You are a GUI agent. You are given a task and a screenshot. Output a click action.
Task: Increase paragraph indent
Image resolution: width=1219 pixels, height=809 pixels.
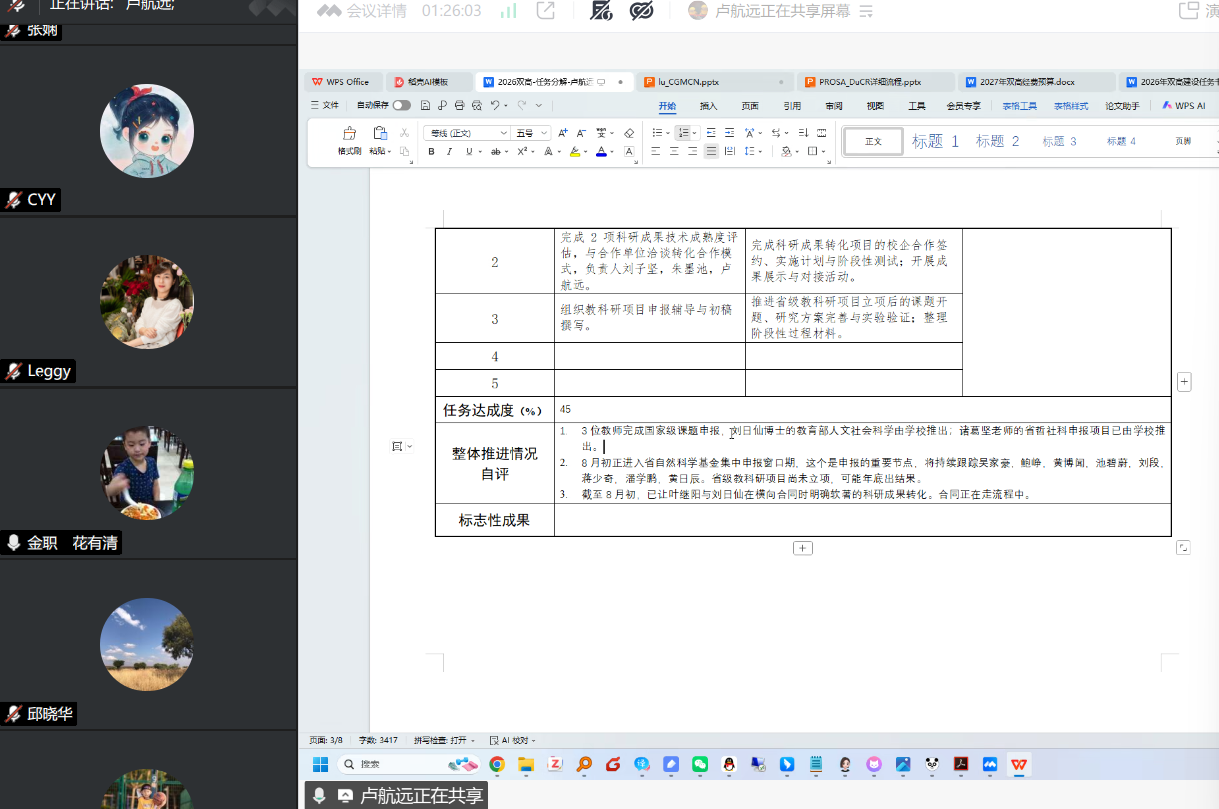point(729,133)
